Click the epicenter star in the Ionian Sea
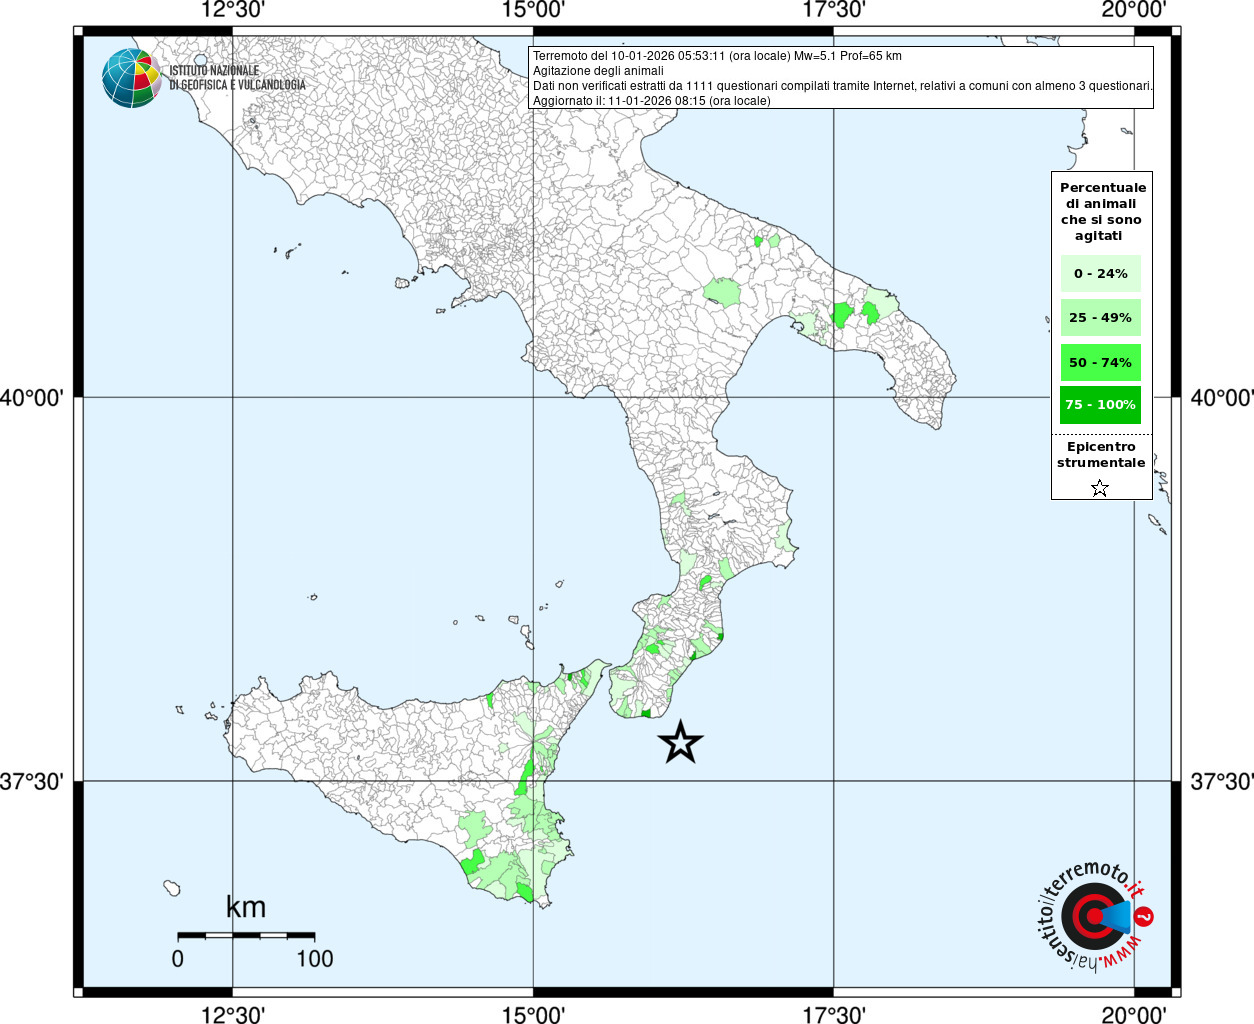 tap(681, 742)
